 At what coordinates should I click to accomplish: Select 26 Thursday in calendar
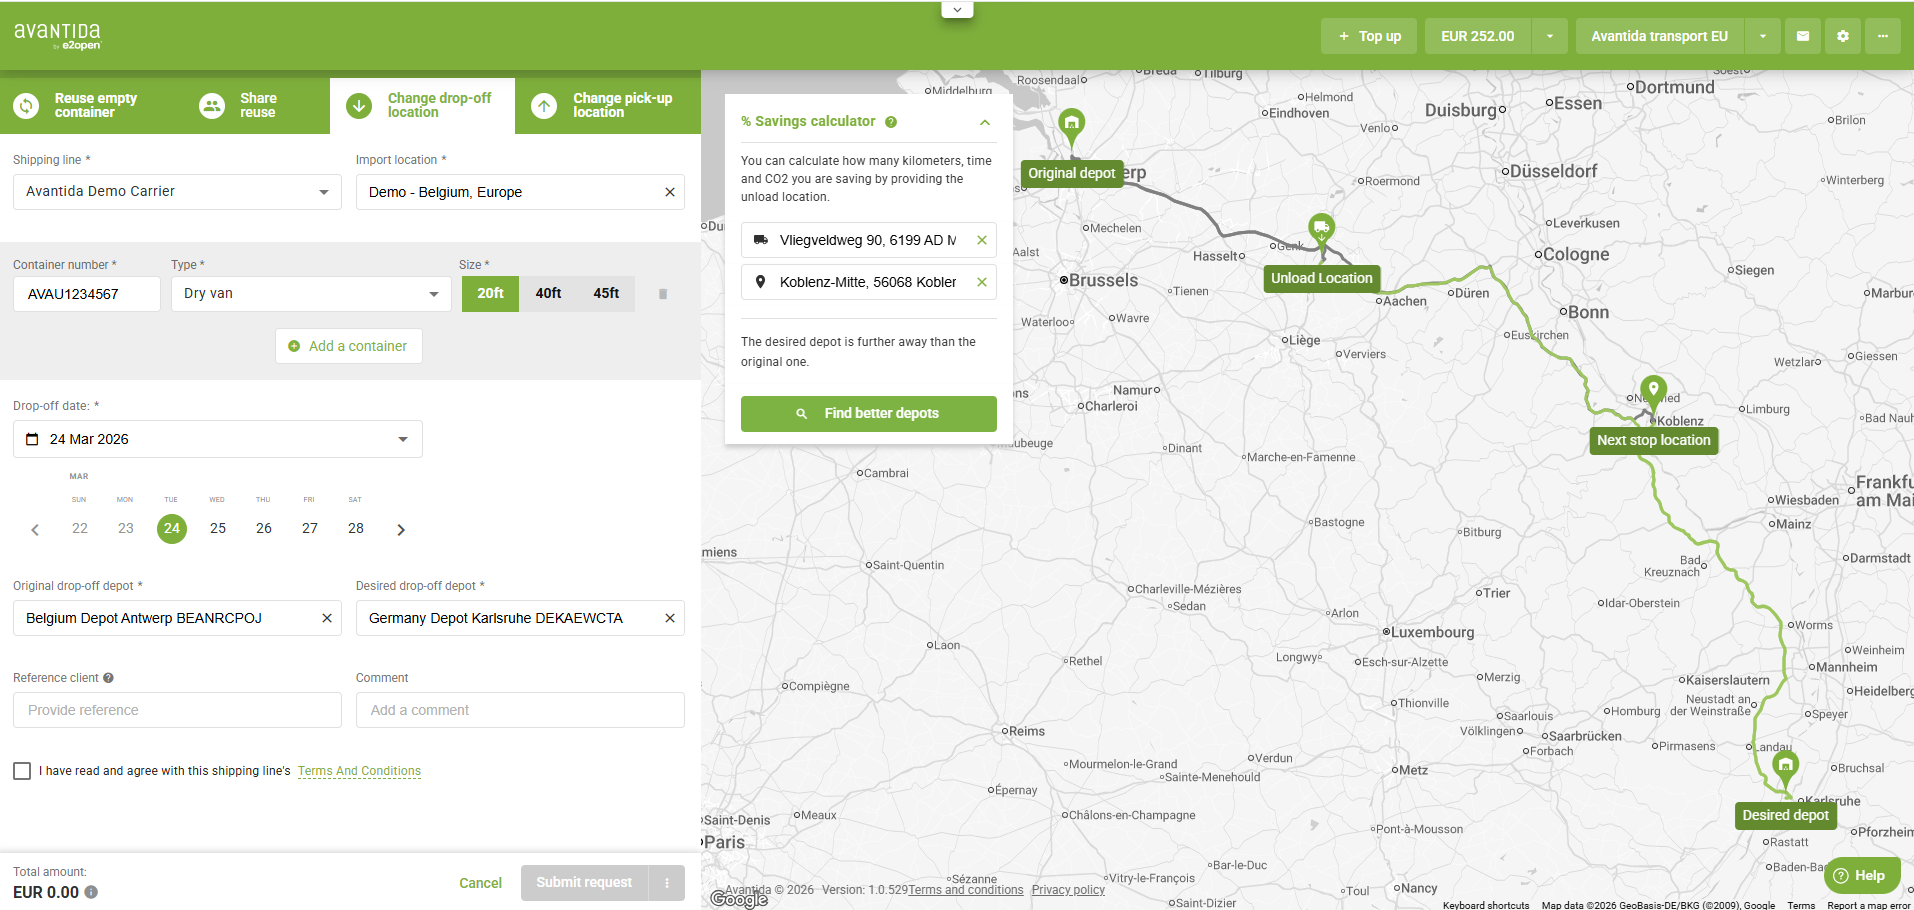coord(264,528)
